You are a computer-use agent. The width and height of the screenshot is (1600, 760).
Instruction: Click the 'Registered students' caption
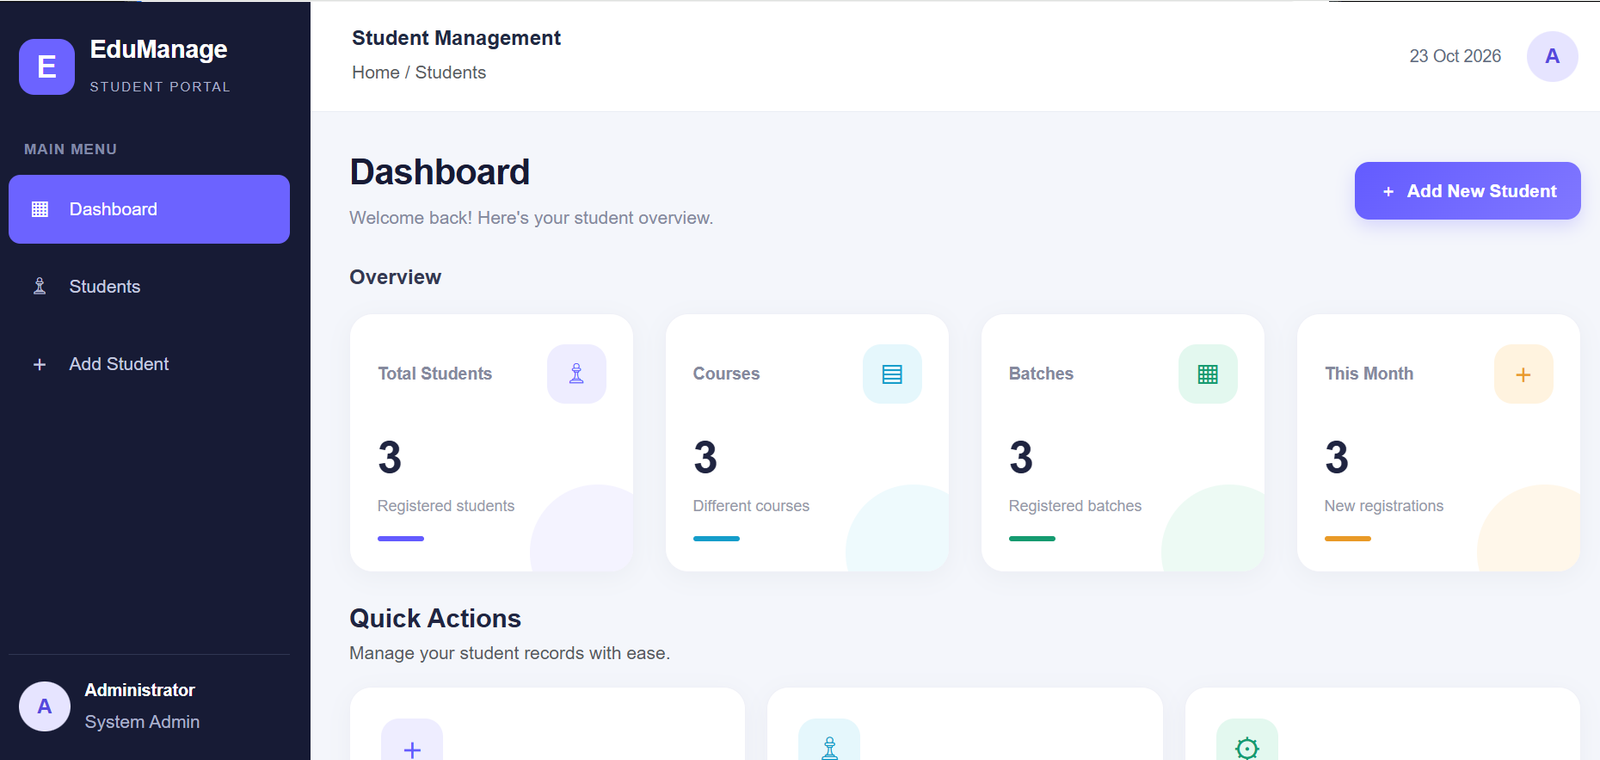coord(446,506)
